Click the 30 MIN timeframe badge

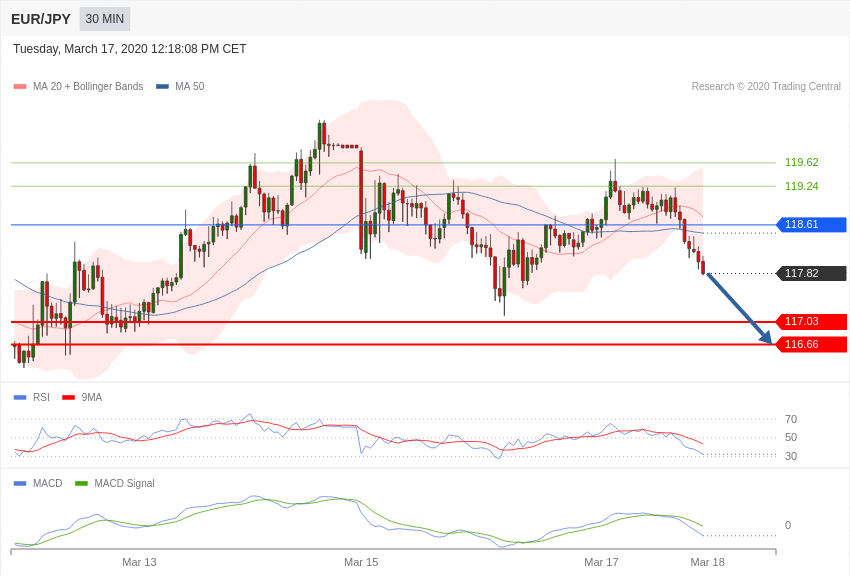[105, 19]
